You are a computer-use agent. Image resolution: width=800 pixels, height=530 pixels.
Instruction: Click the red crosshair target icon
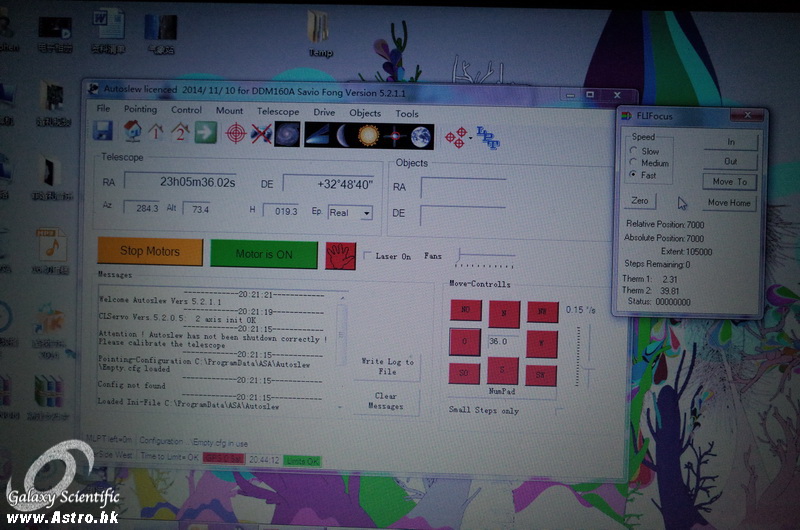(235, 133)
